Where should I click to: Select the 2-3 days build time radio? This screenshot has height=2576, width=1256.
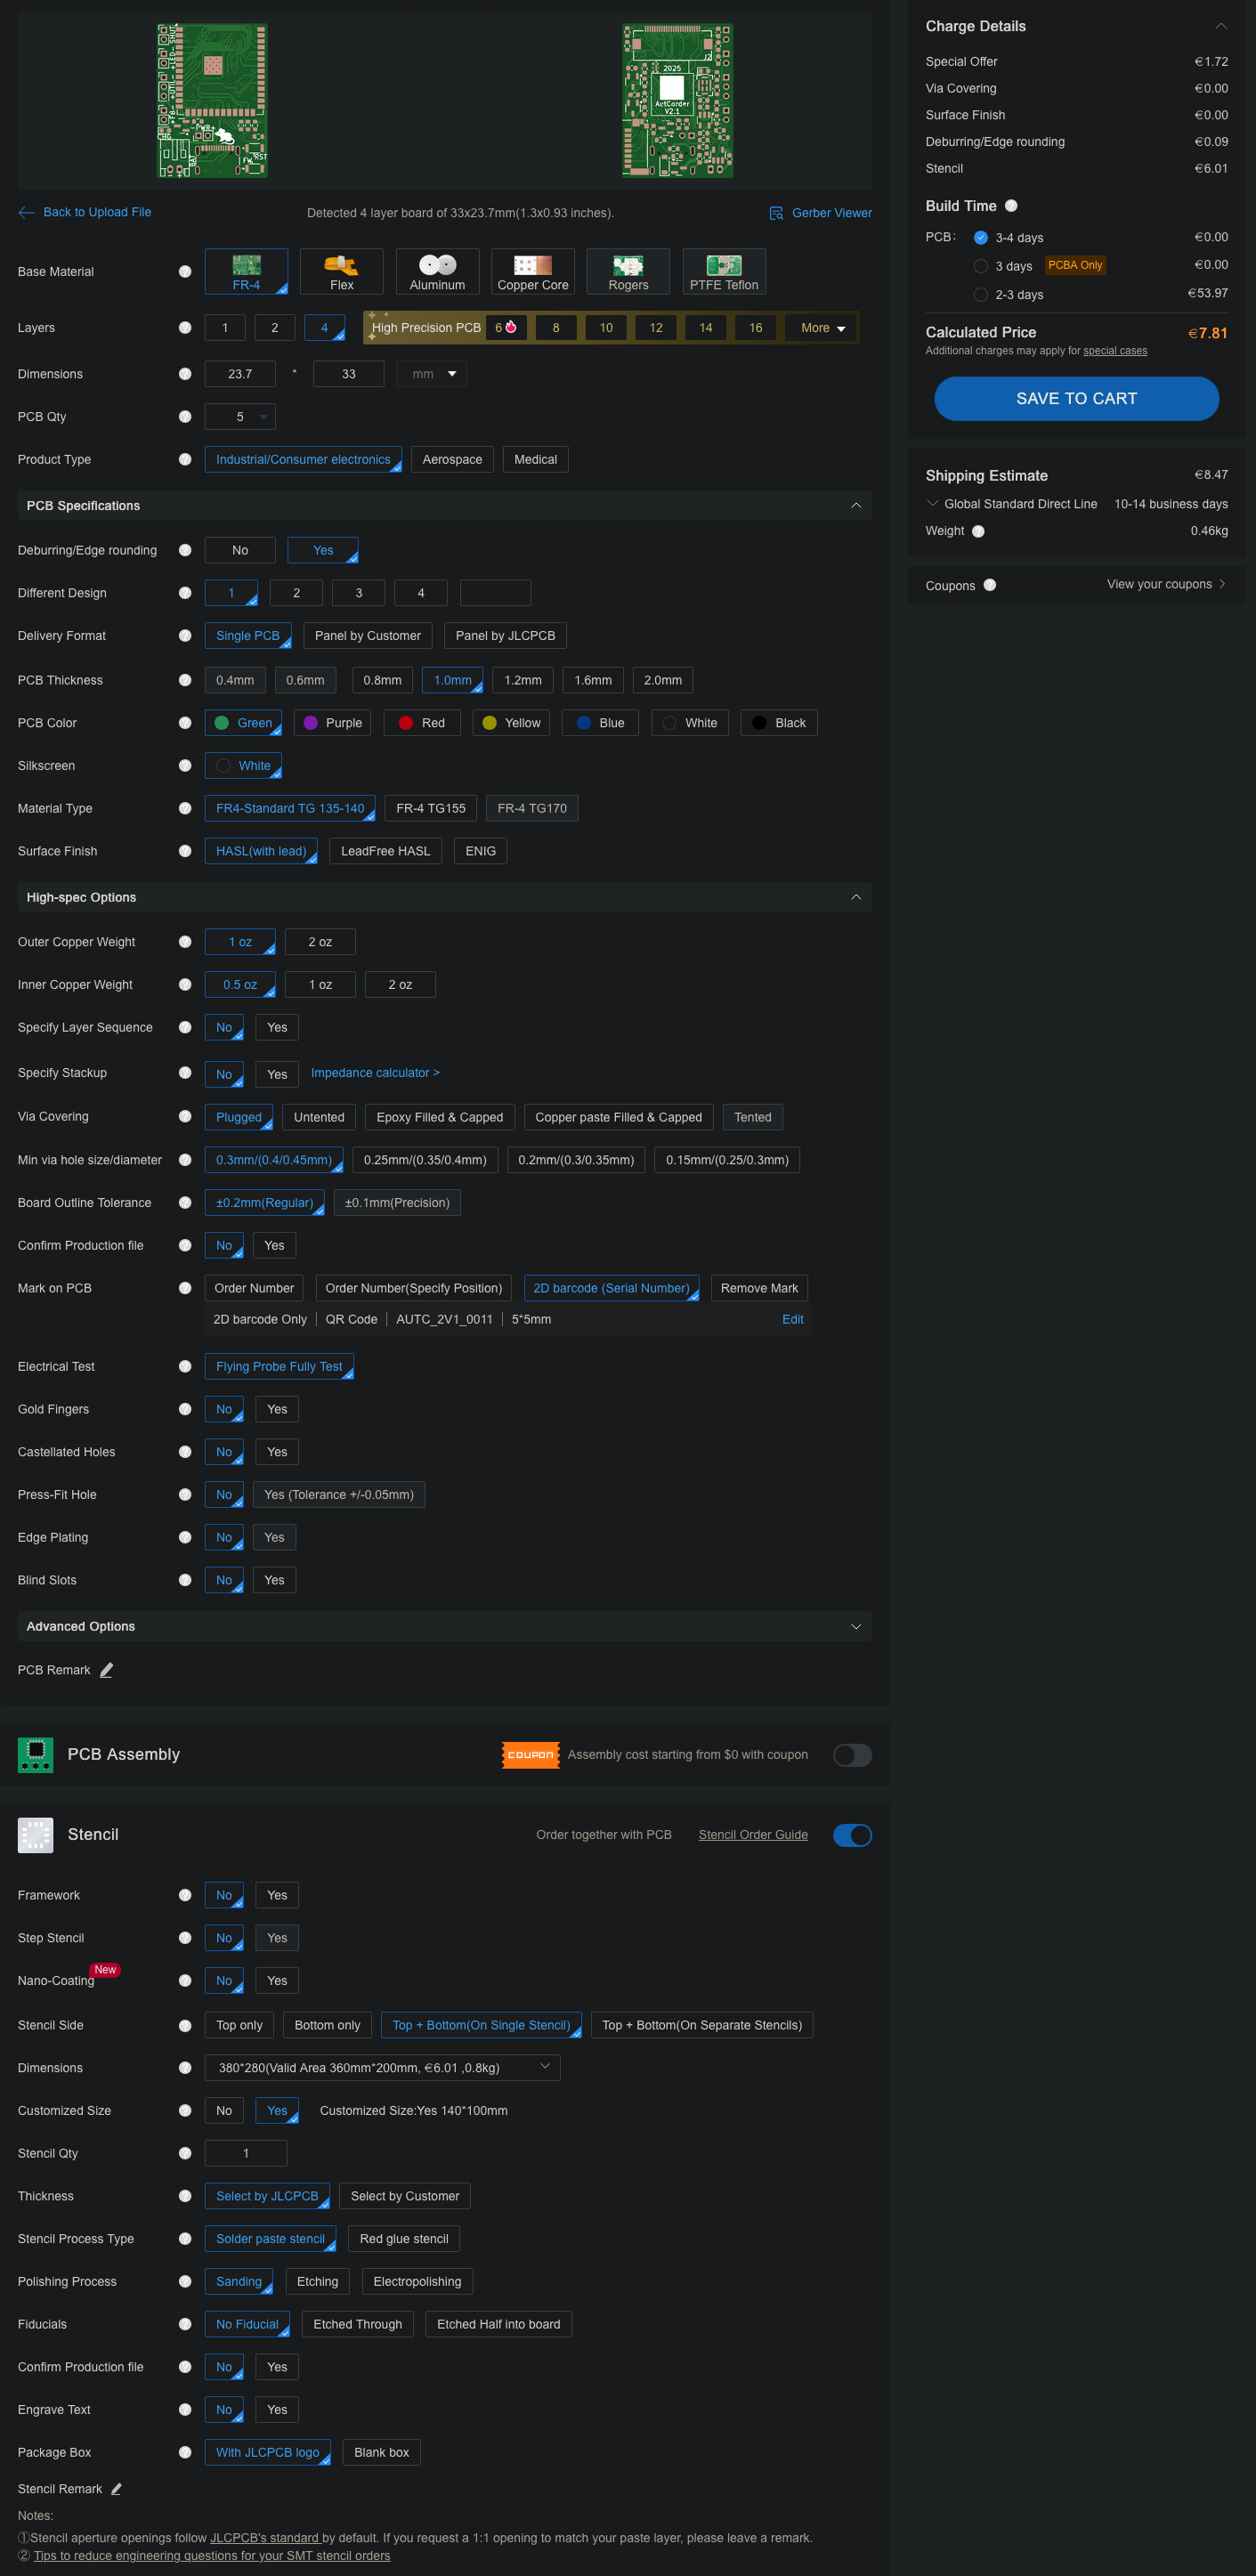click(980, 294)
